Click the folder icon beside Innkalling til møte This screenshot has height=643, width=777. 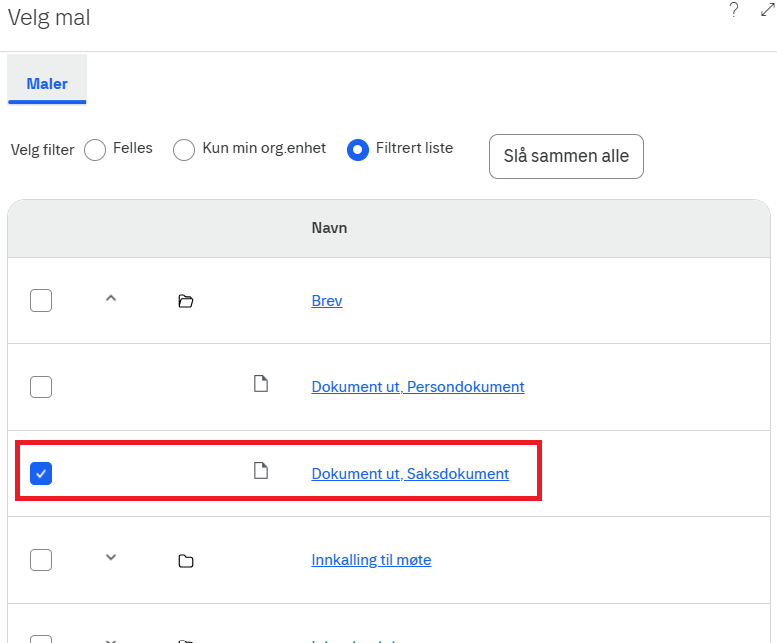185,561
